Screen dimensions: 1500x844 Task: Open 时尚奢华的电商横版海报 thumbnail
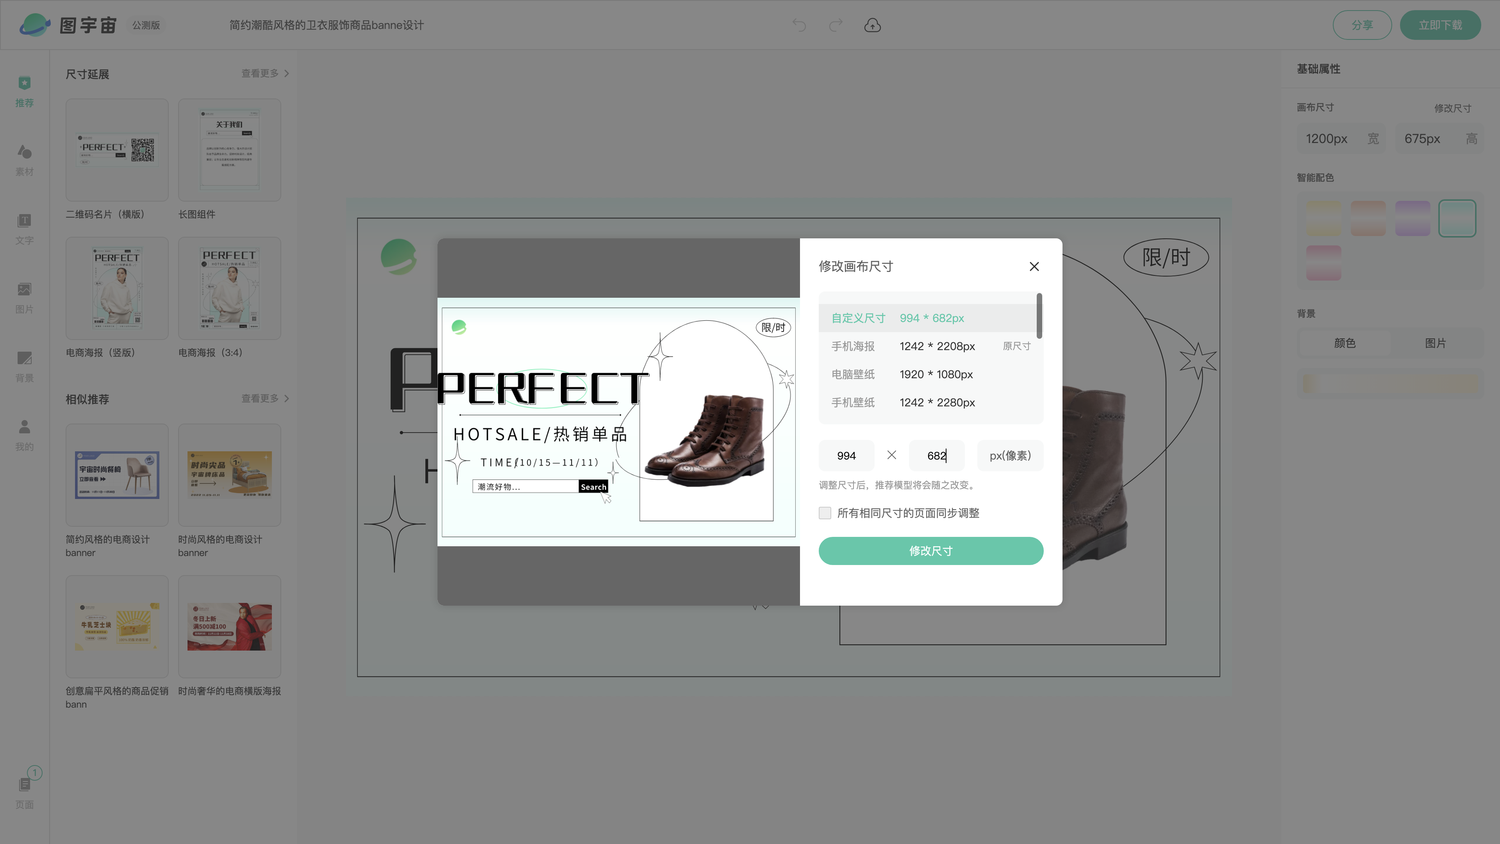229,627
